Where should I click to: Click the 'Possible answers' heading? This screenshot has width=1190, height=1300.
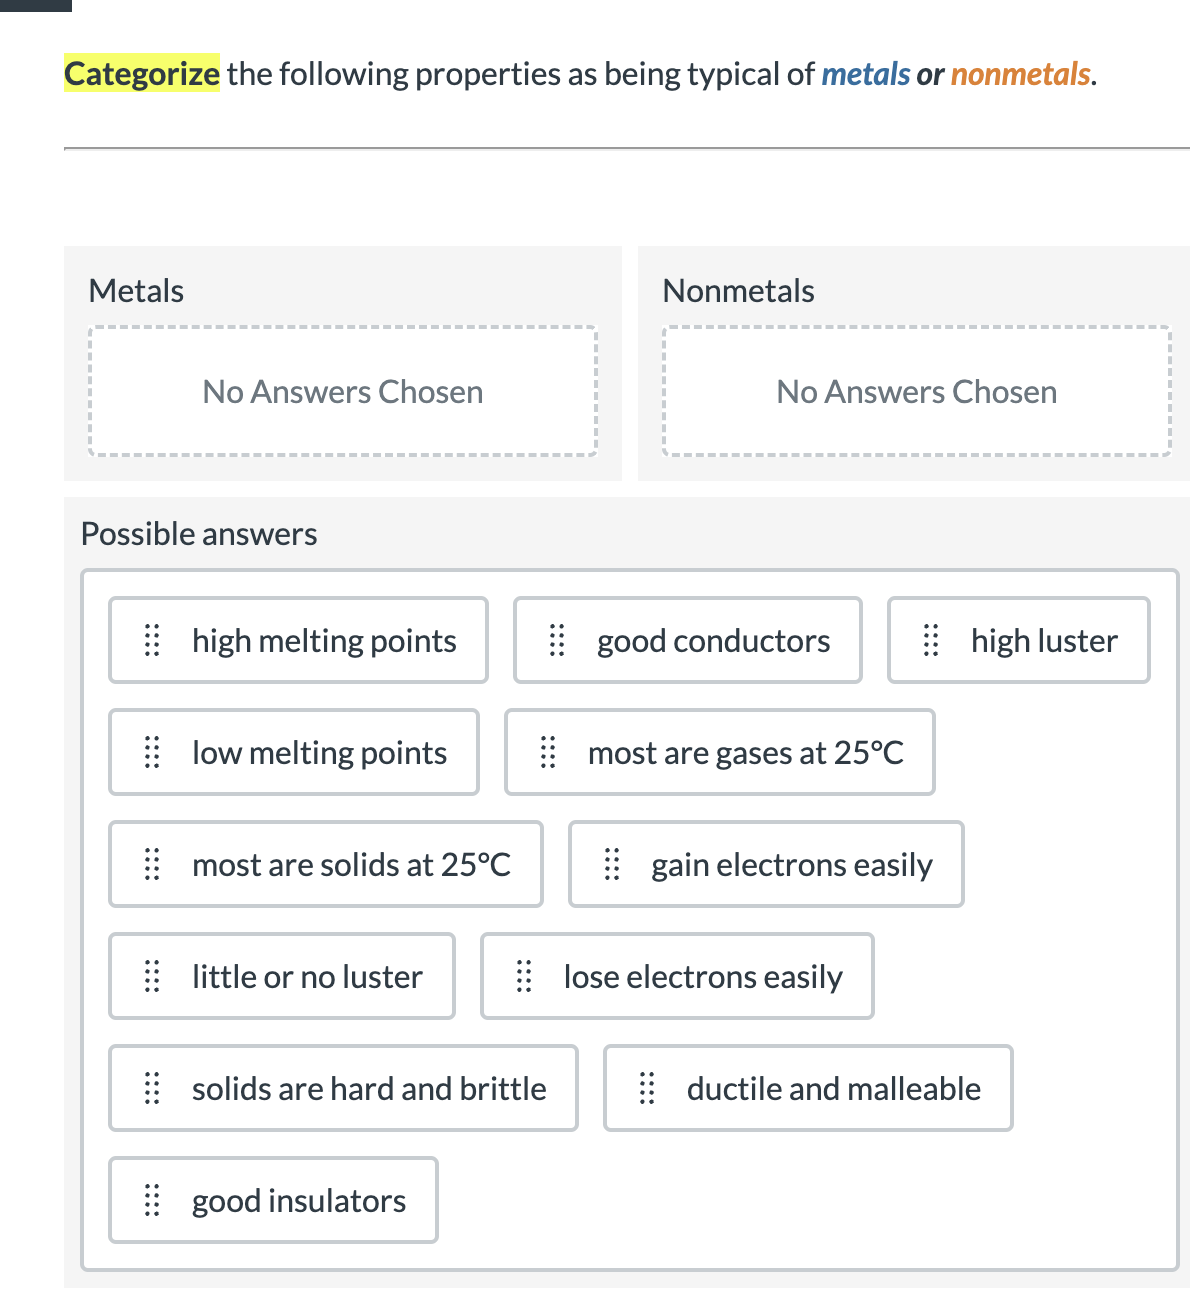(x=198, y=533)
